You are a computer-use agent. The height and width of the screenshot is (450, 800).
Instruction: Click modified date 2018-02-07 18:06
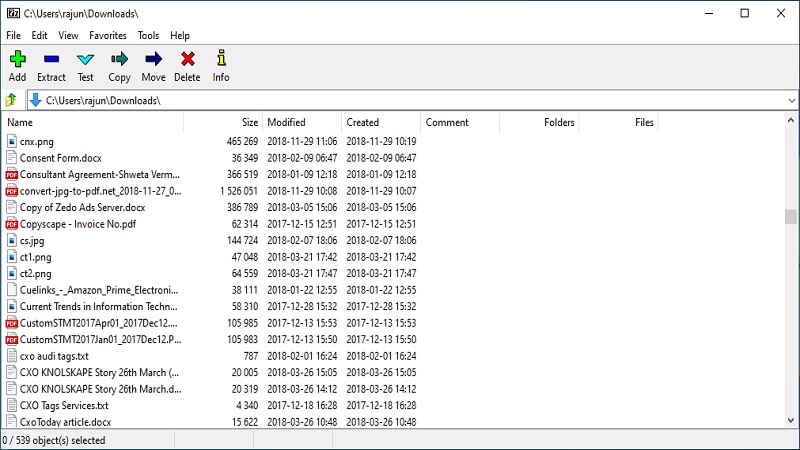click(302, 240)
